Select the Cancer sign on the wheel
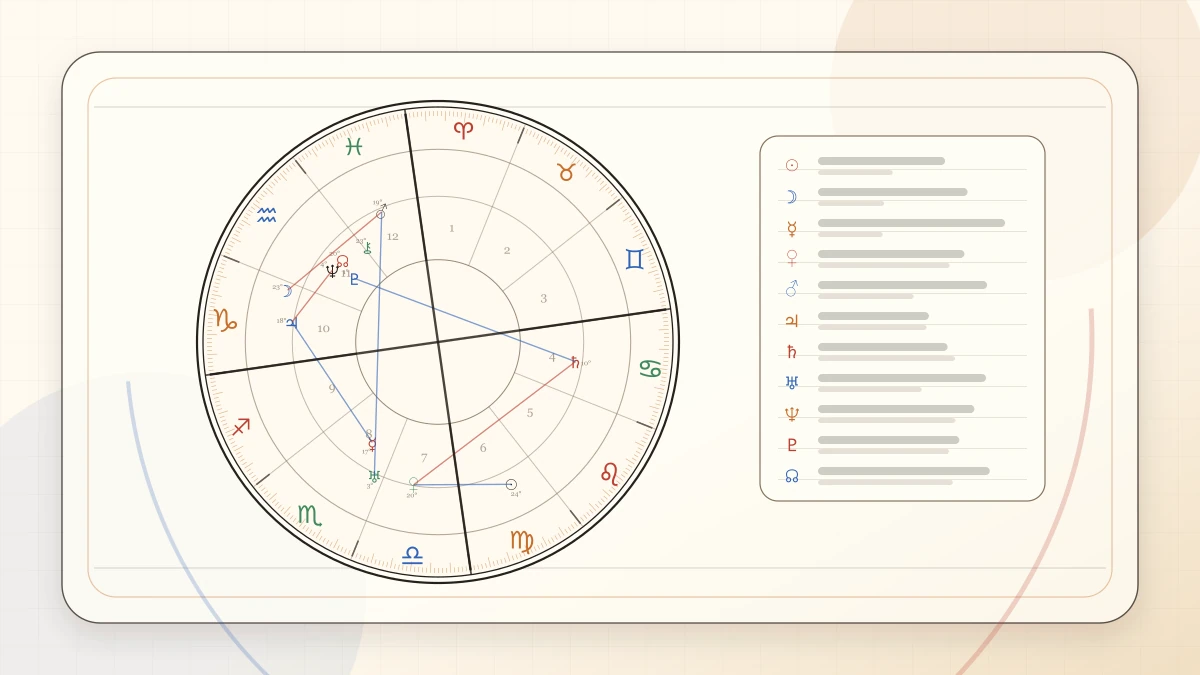Image resolution: width=1200 pixels, height=675 pixels. (651, 369)
